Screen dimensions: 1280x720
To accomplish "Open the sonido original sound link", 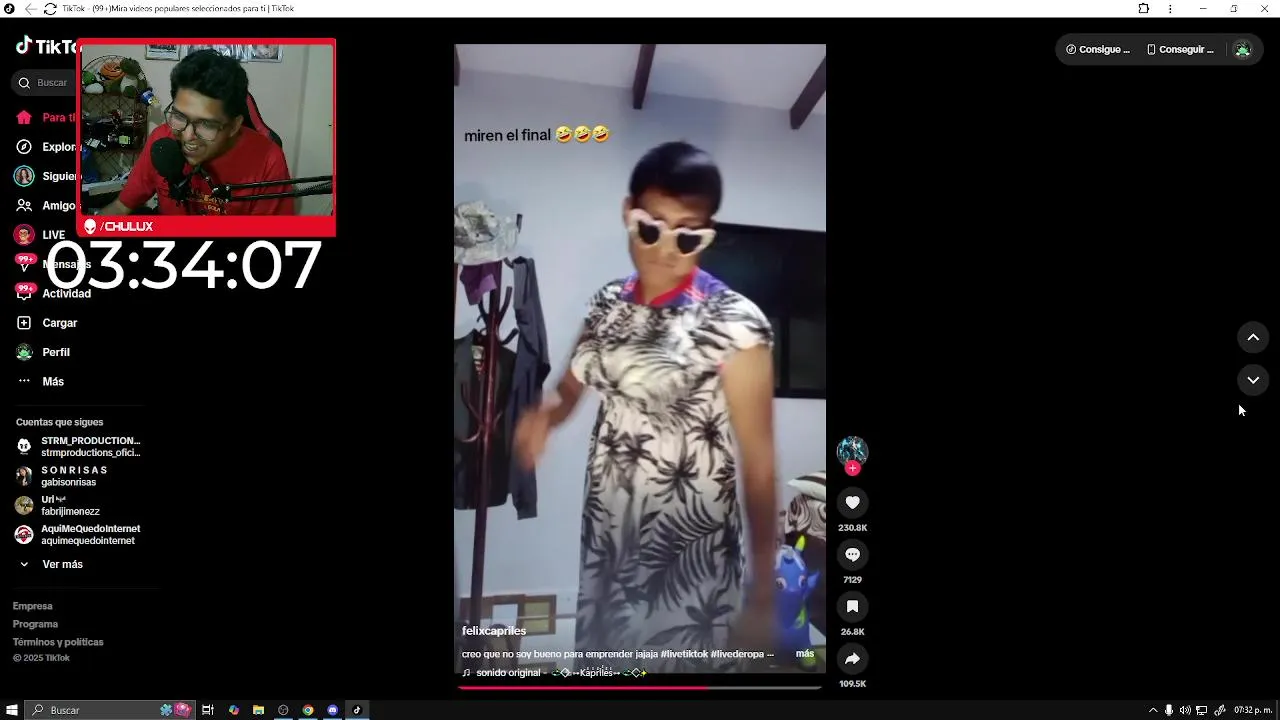I will click(x=555, y=673).
